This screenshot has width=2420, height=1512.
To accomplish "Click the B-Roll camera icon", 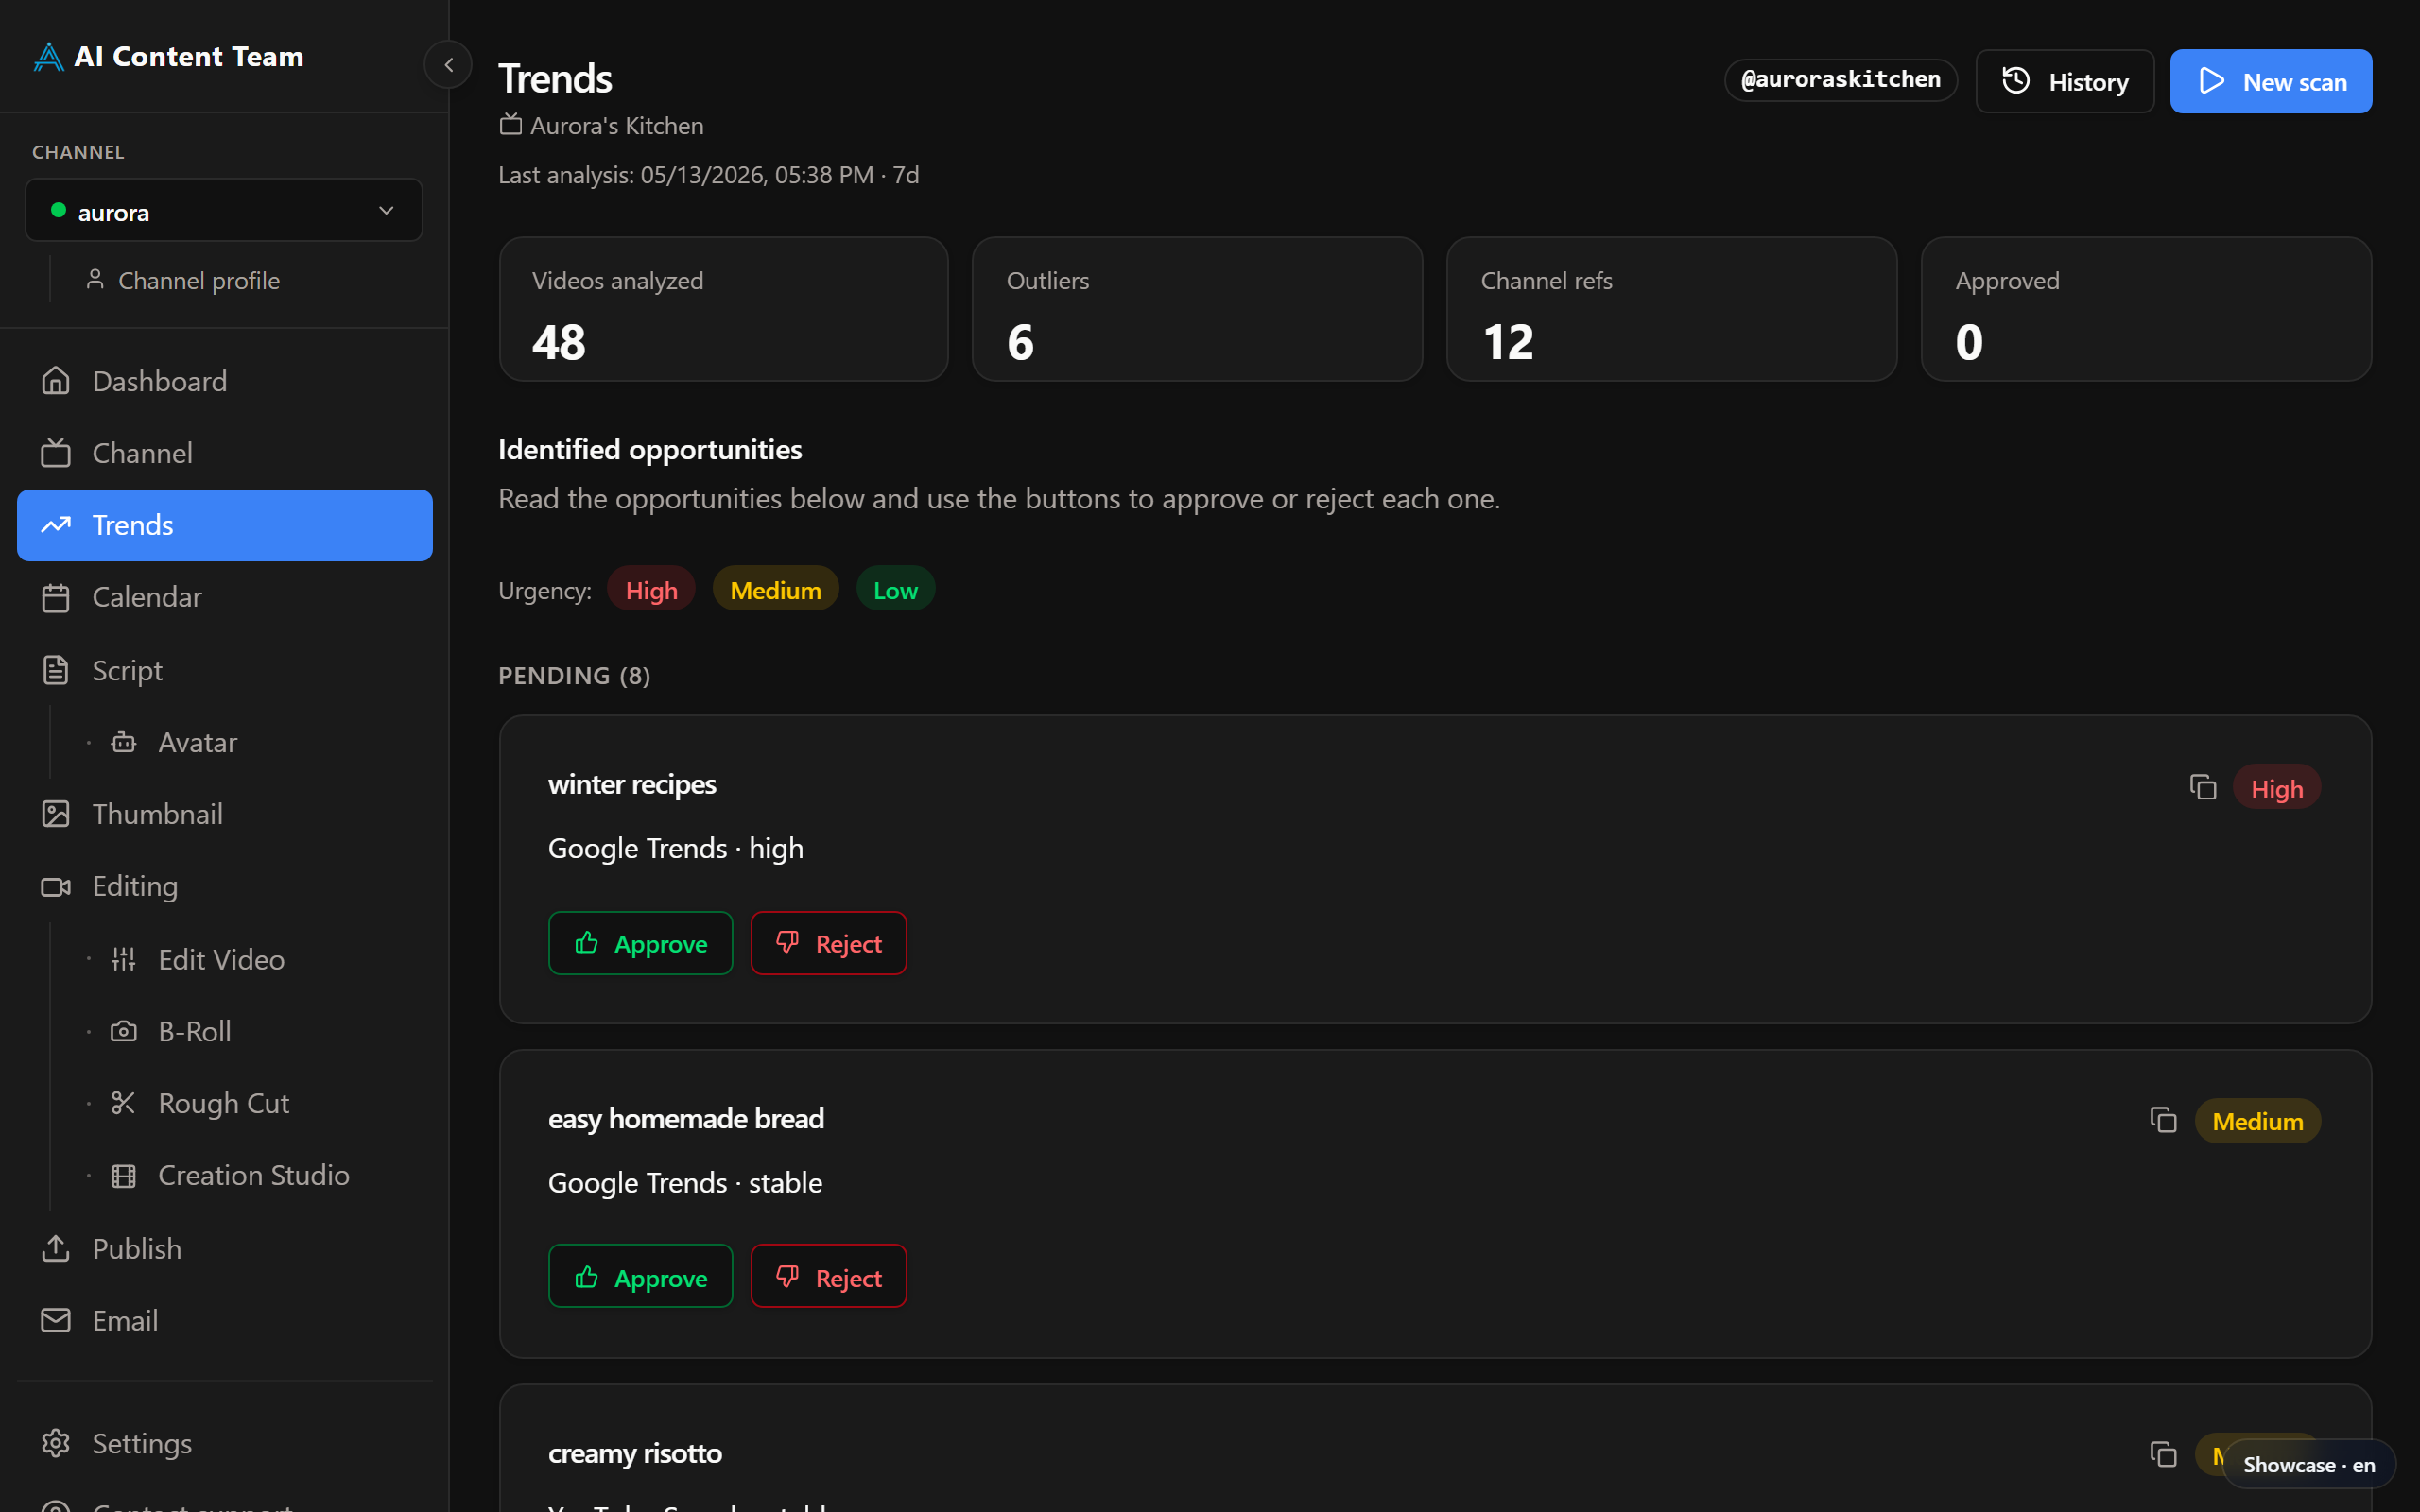I will [x=124, y=1031].
